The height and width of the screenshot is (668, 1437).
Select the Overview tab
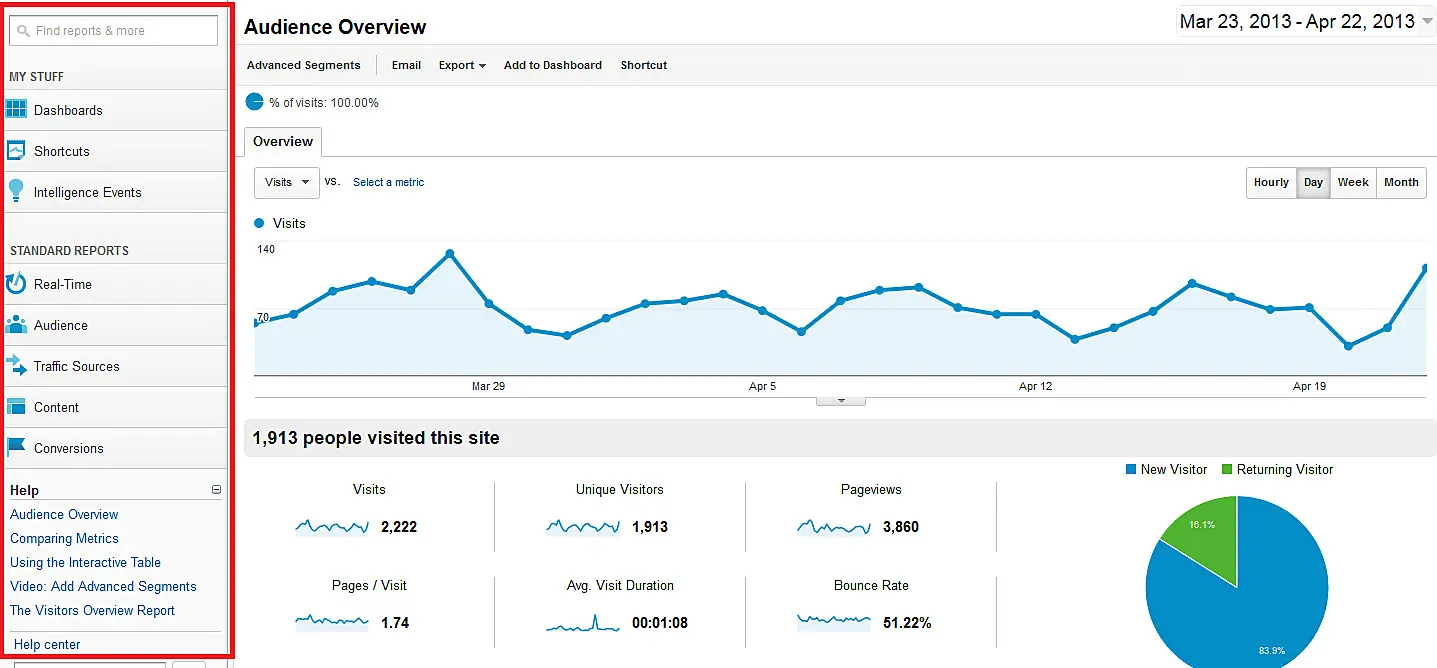(283, 141)
